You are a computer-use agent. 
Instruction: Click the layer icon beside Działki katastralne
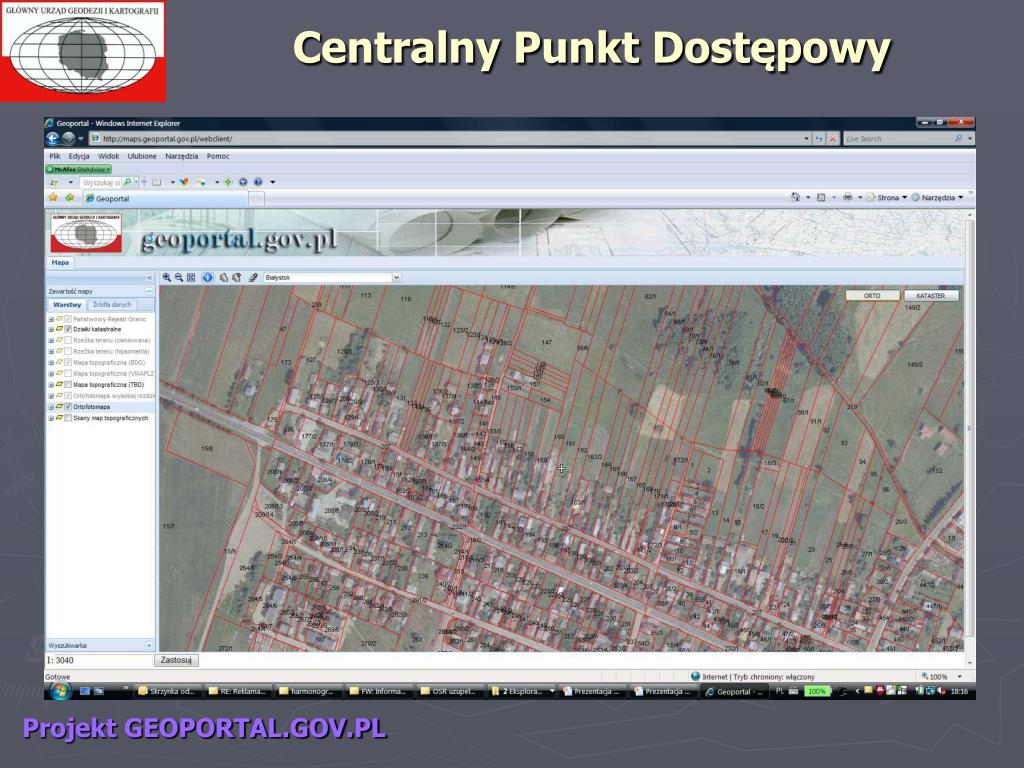pyautogui.click(x=59, y=330)
